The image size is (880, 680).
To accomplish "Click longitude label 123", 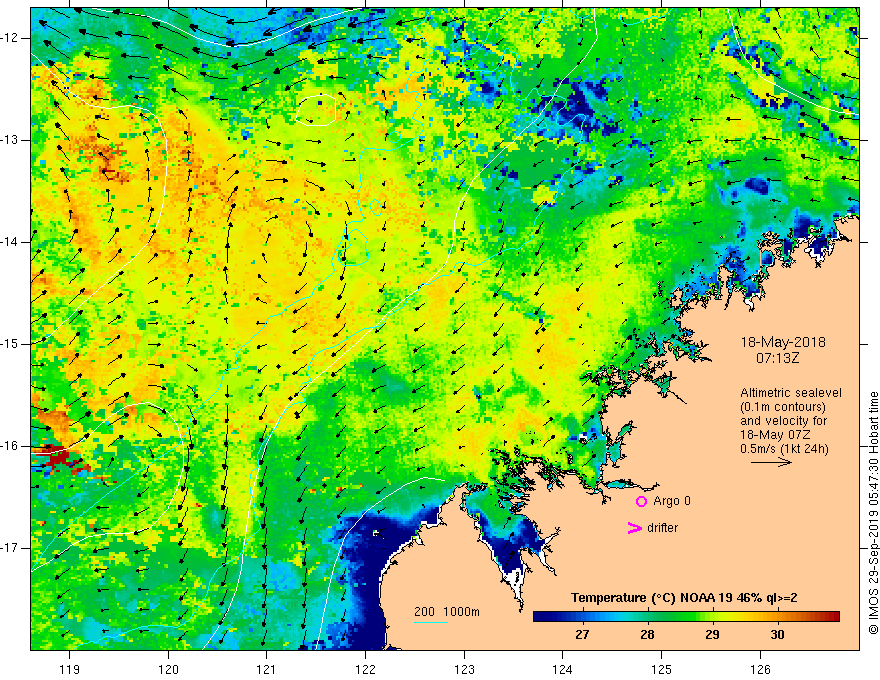I will (464, 669).
